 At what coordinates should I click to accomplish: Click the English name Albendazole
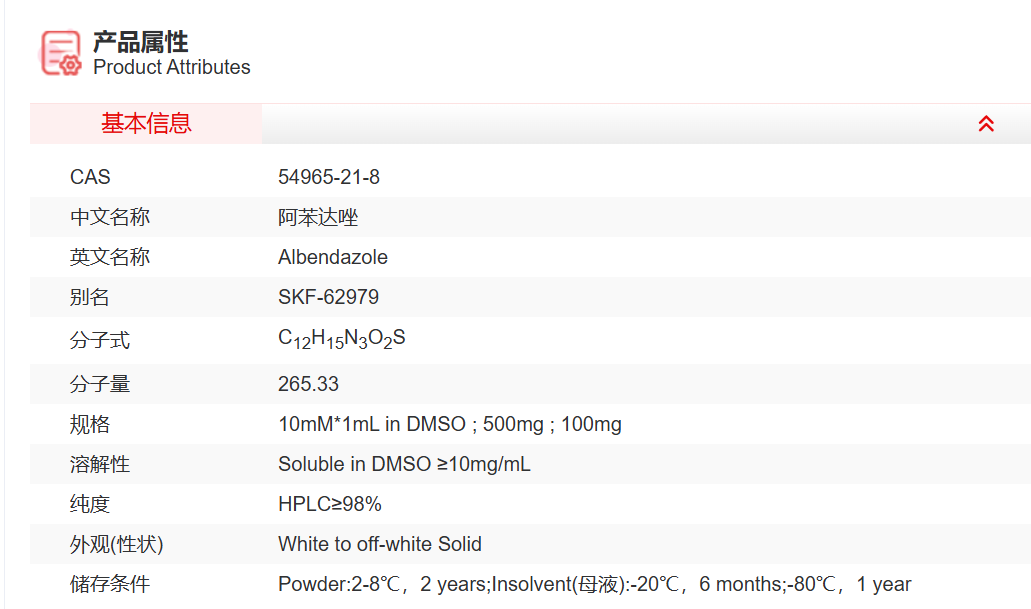[x=333, y=257]
